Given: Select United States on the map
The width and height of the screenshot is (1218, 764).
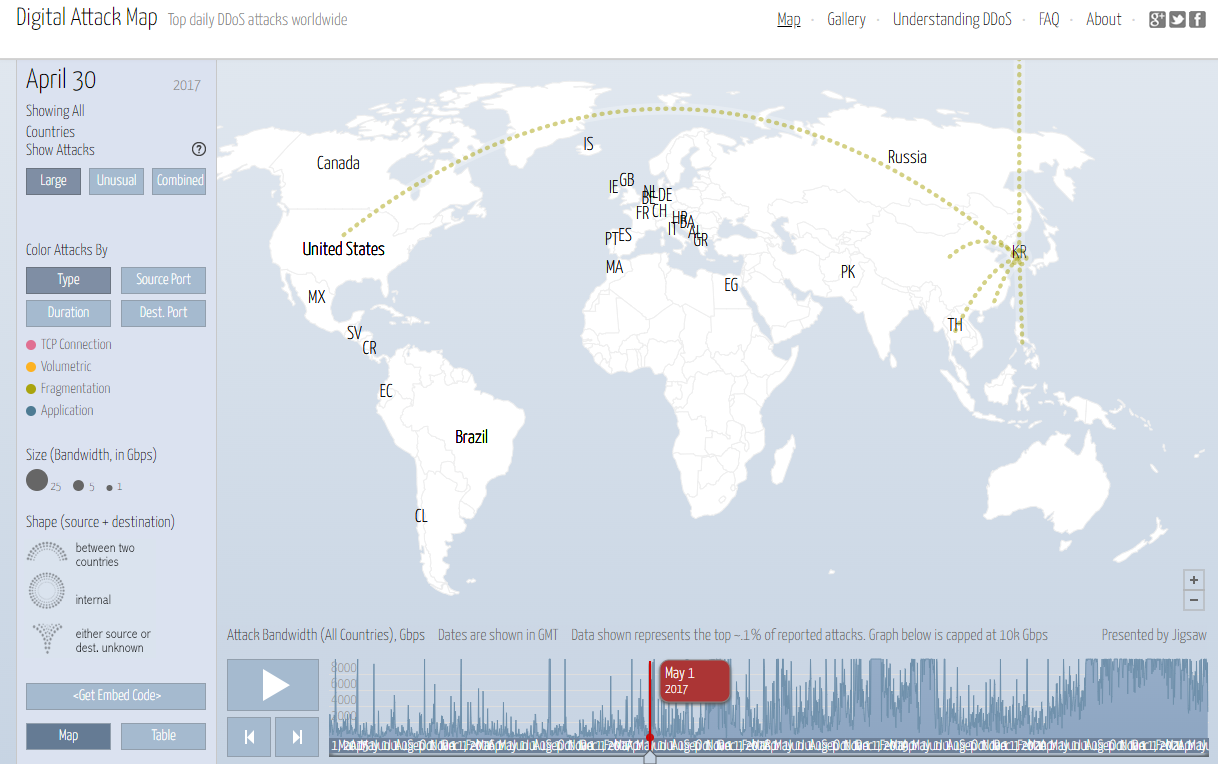Looking at the screenshot, I should 343,249.
